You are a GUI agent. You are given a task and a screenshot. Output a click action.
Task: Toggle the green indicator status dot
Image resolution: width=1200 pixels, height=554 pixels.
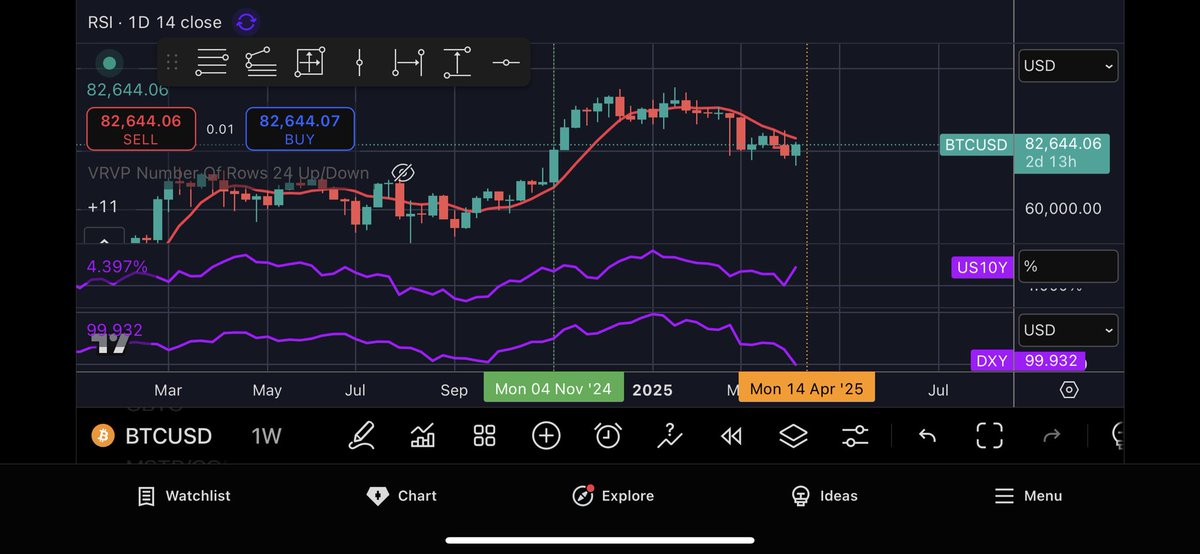pyautogui.click(x=109, y=63)
